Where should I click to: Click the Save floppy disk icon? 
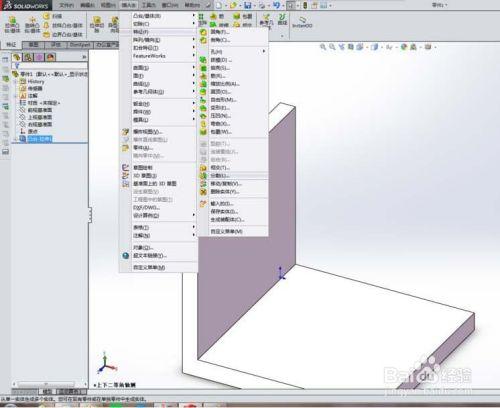(248, 5)
